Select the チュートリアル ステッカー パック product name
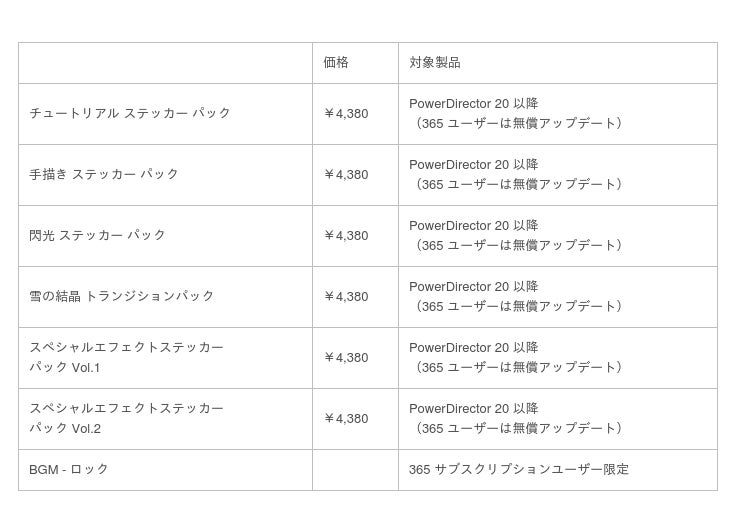Screen dimensions: 740x531 tap(130, 114)
